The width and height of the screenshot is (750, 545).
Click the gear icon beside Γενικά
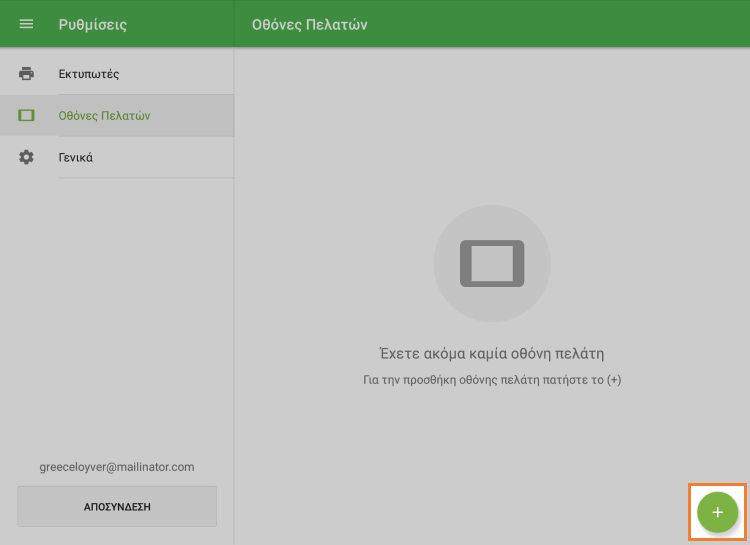click(27, 158)
